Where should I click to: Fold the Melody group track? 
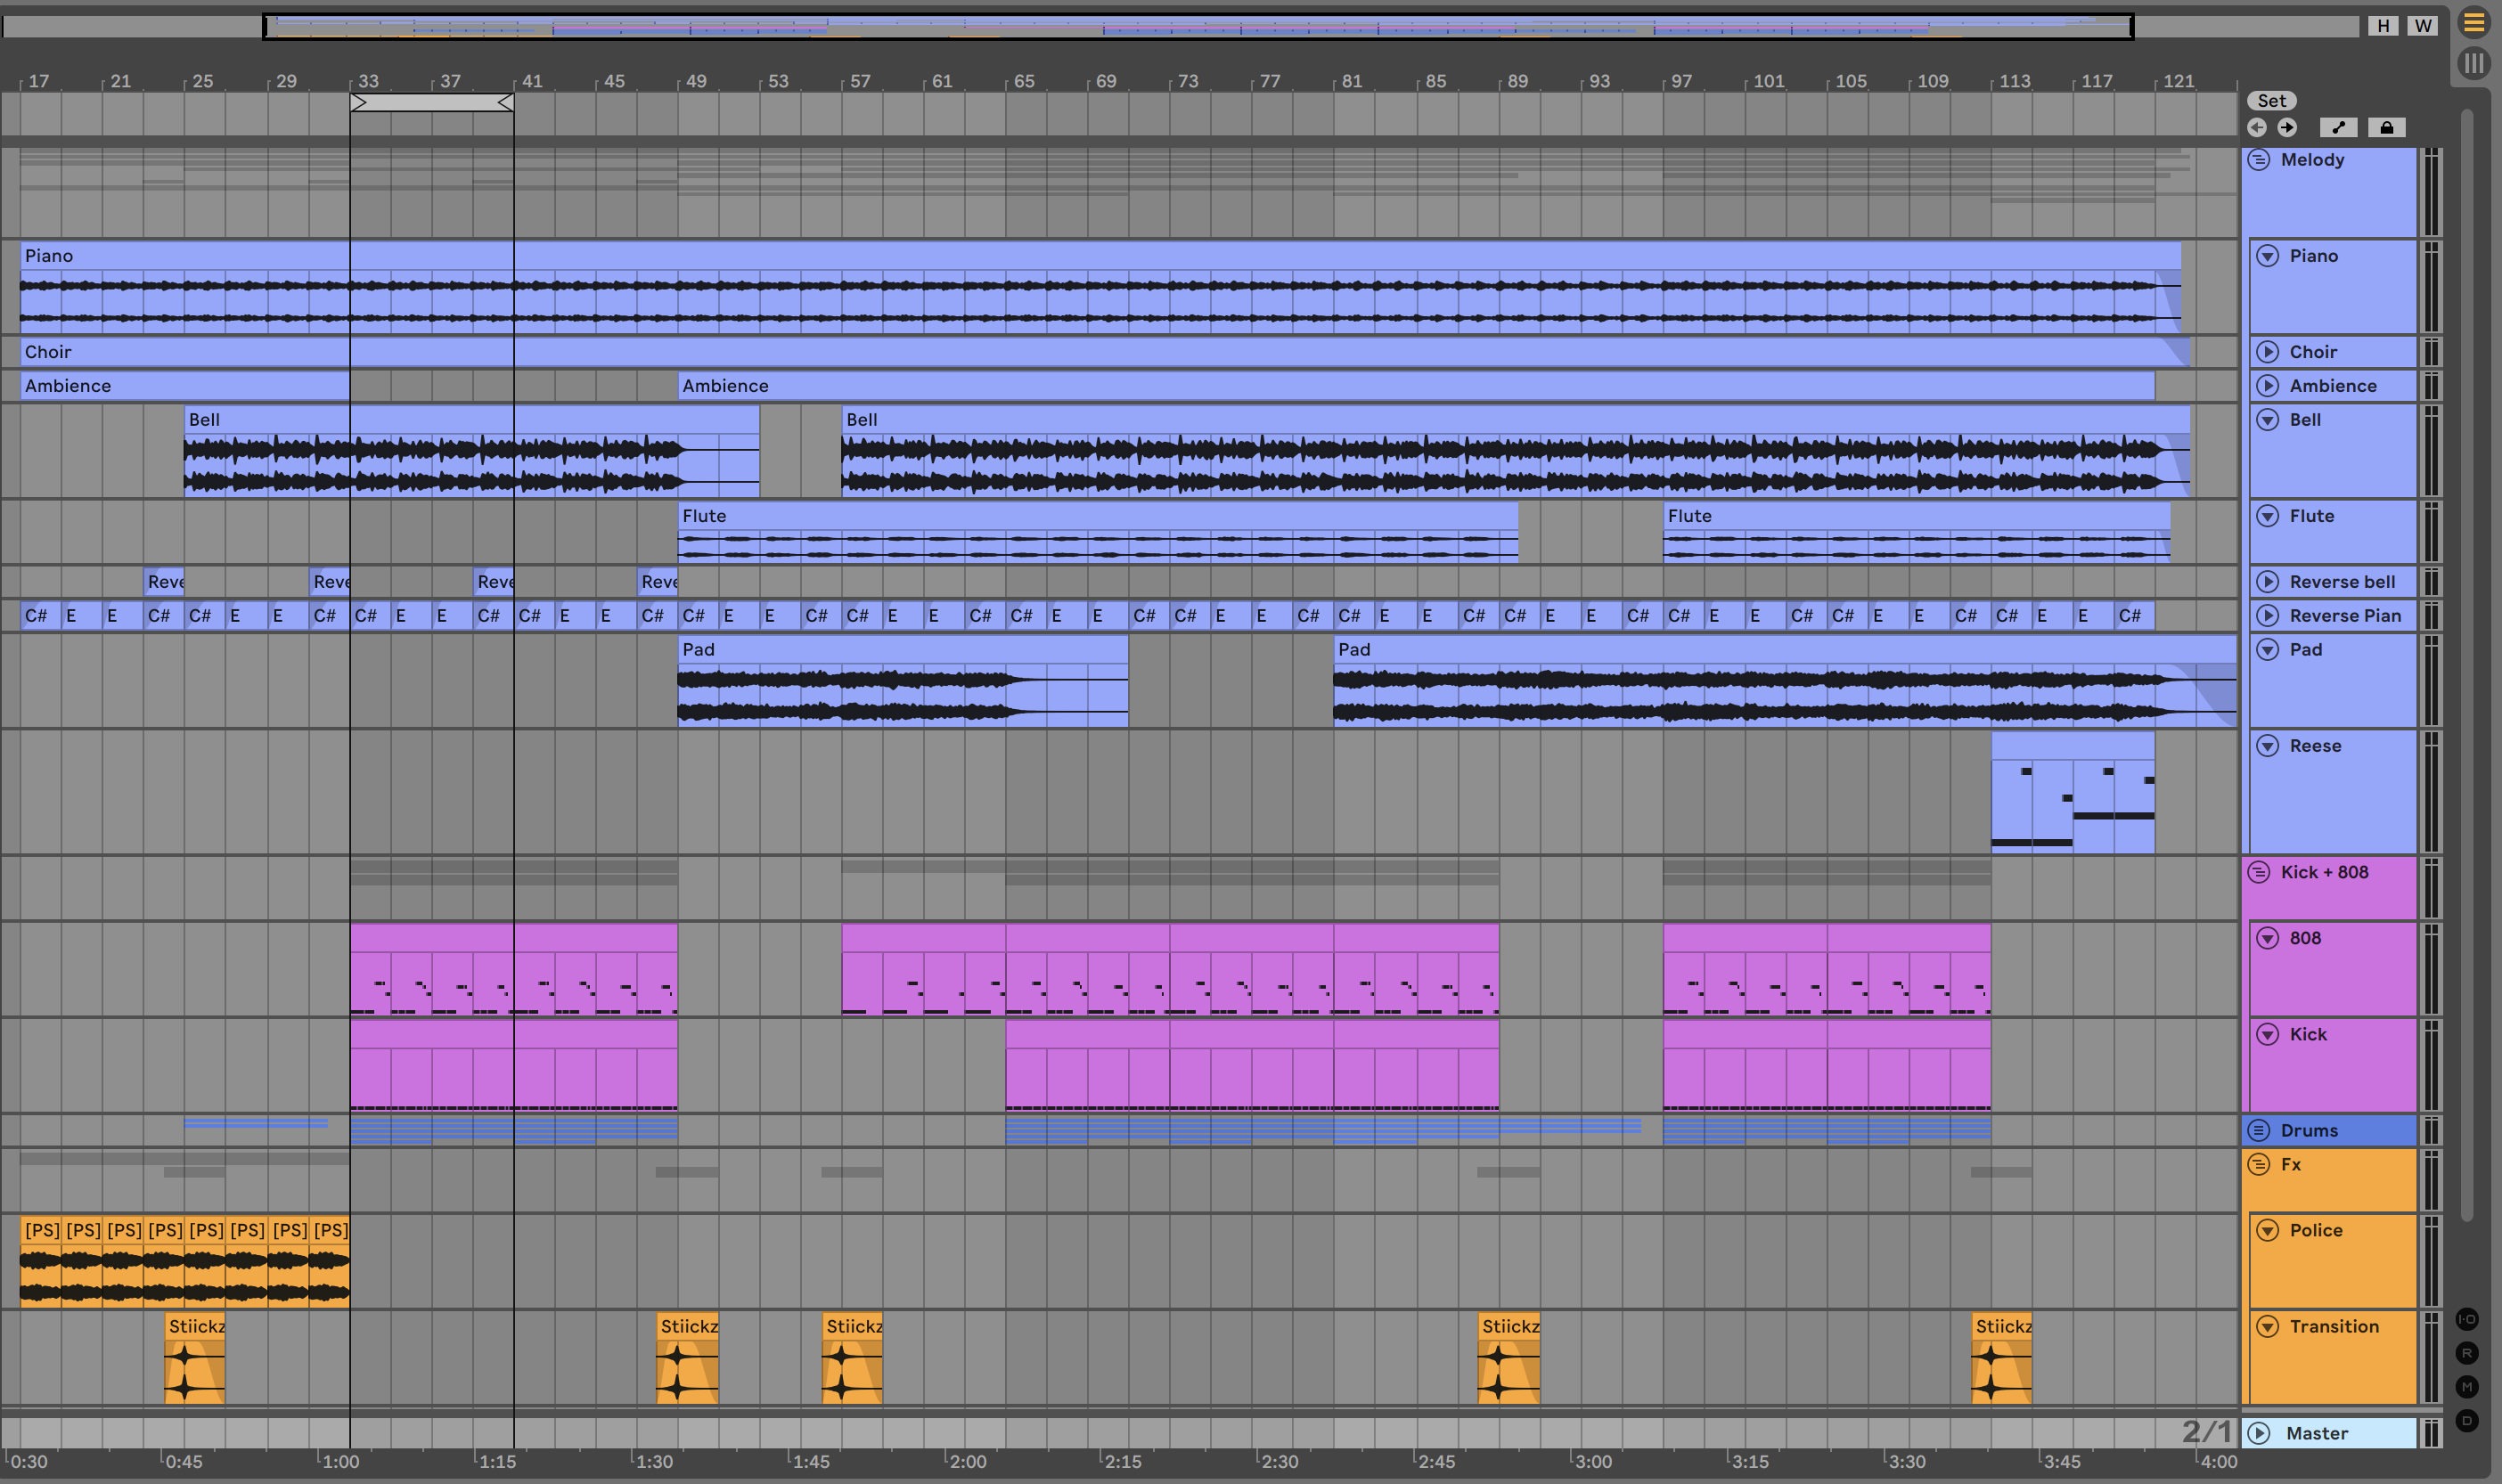[2259, 160]
